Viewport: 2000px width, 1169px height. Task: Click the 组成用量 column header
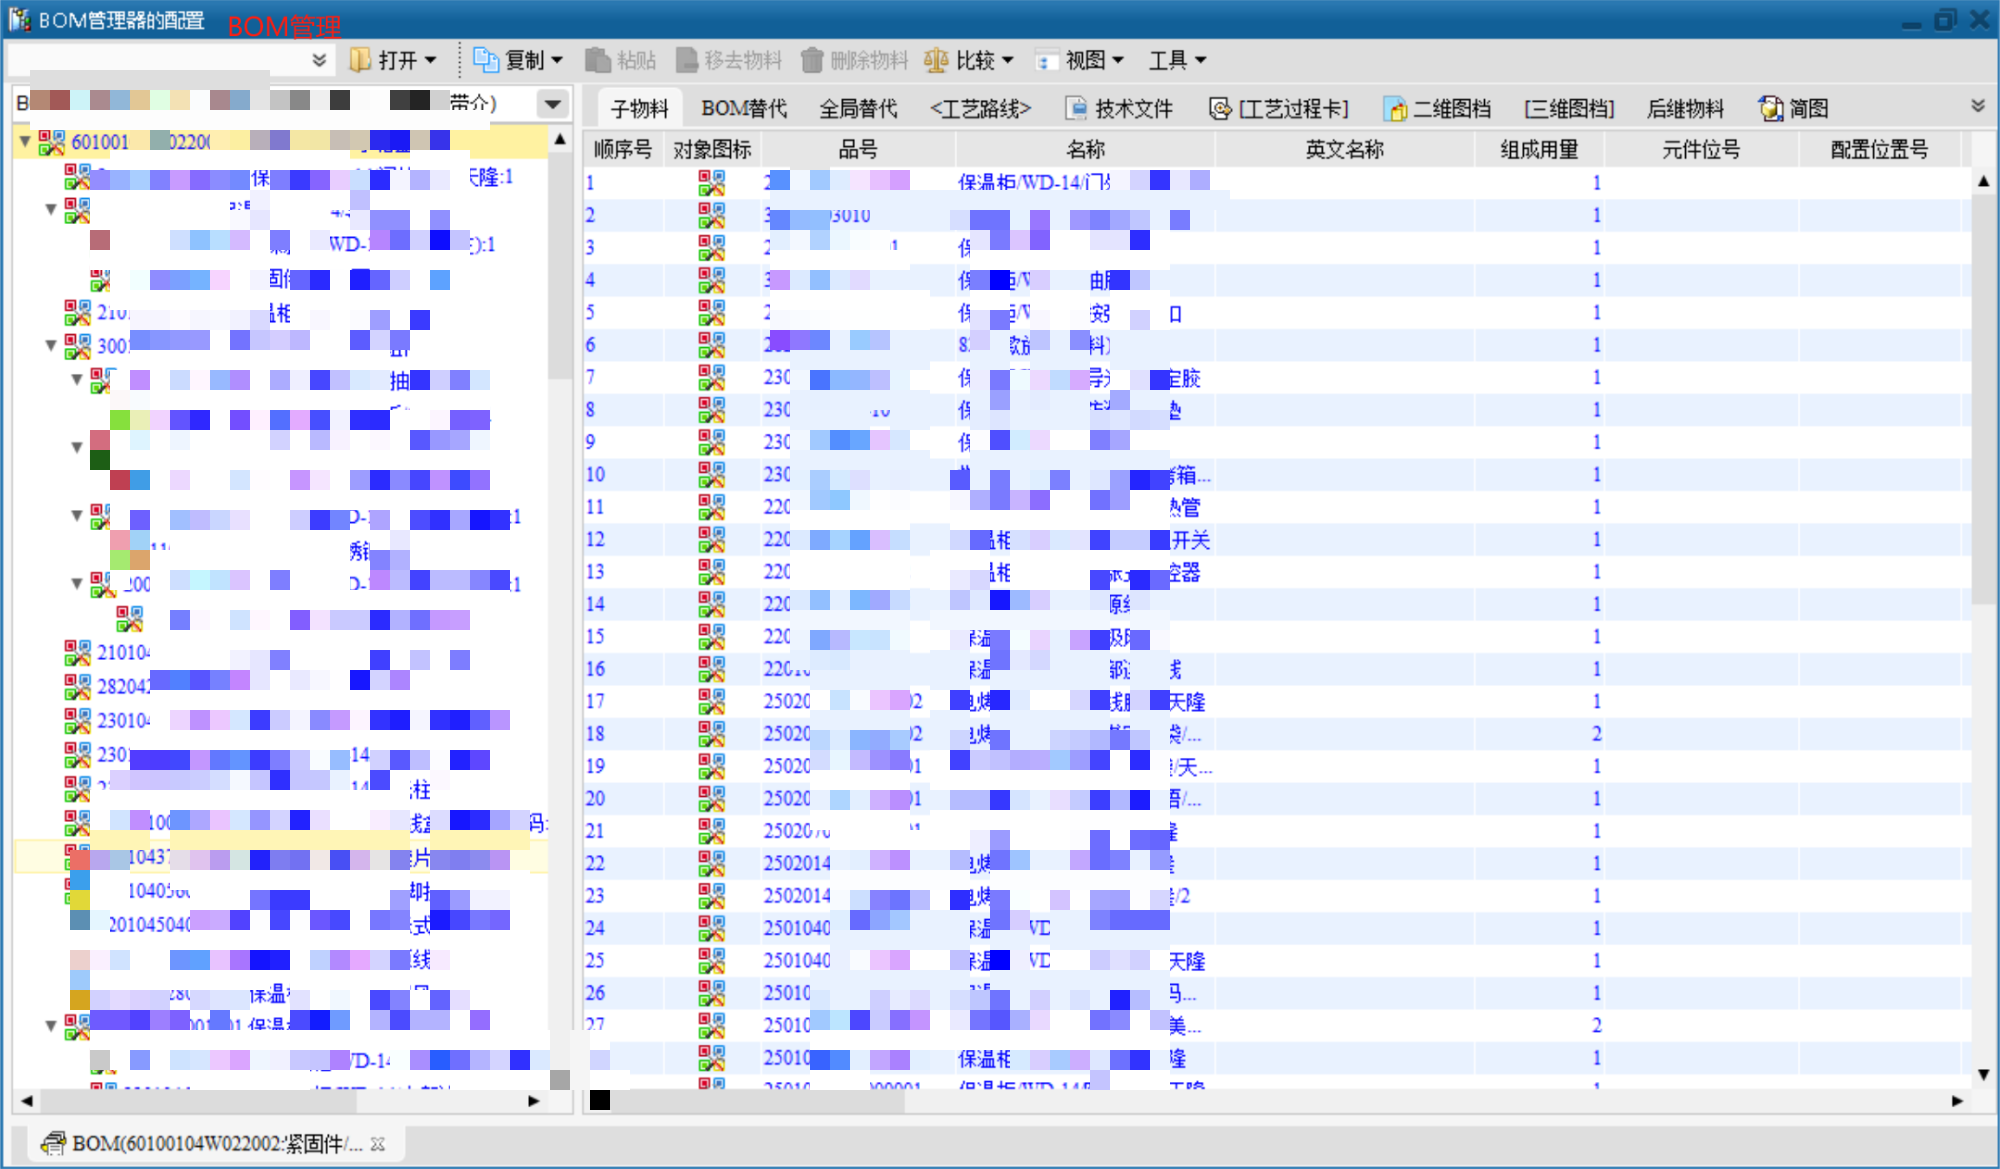tap(1538, 150)
